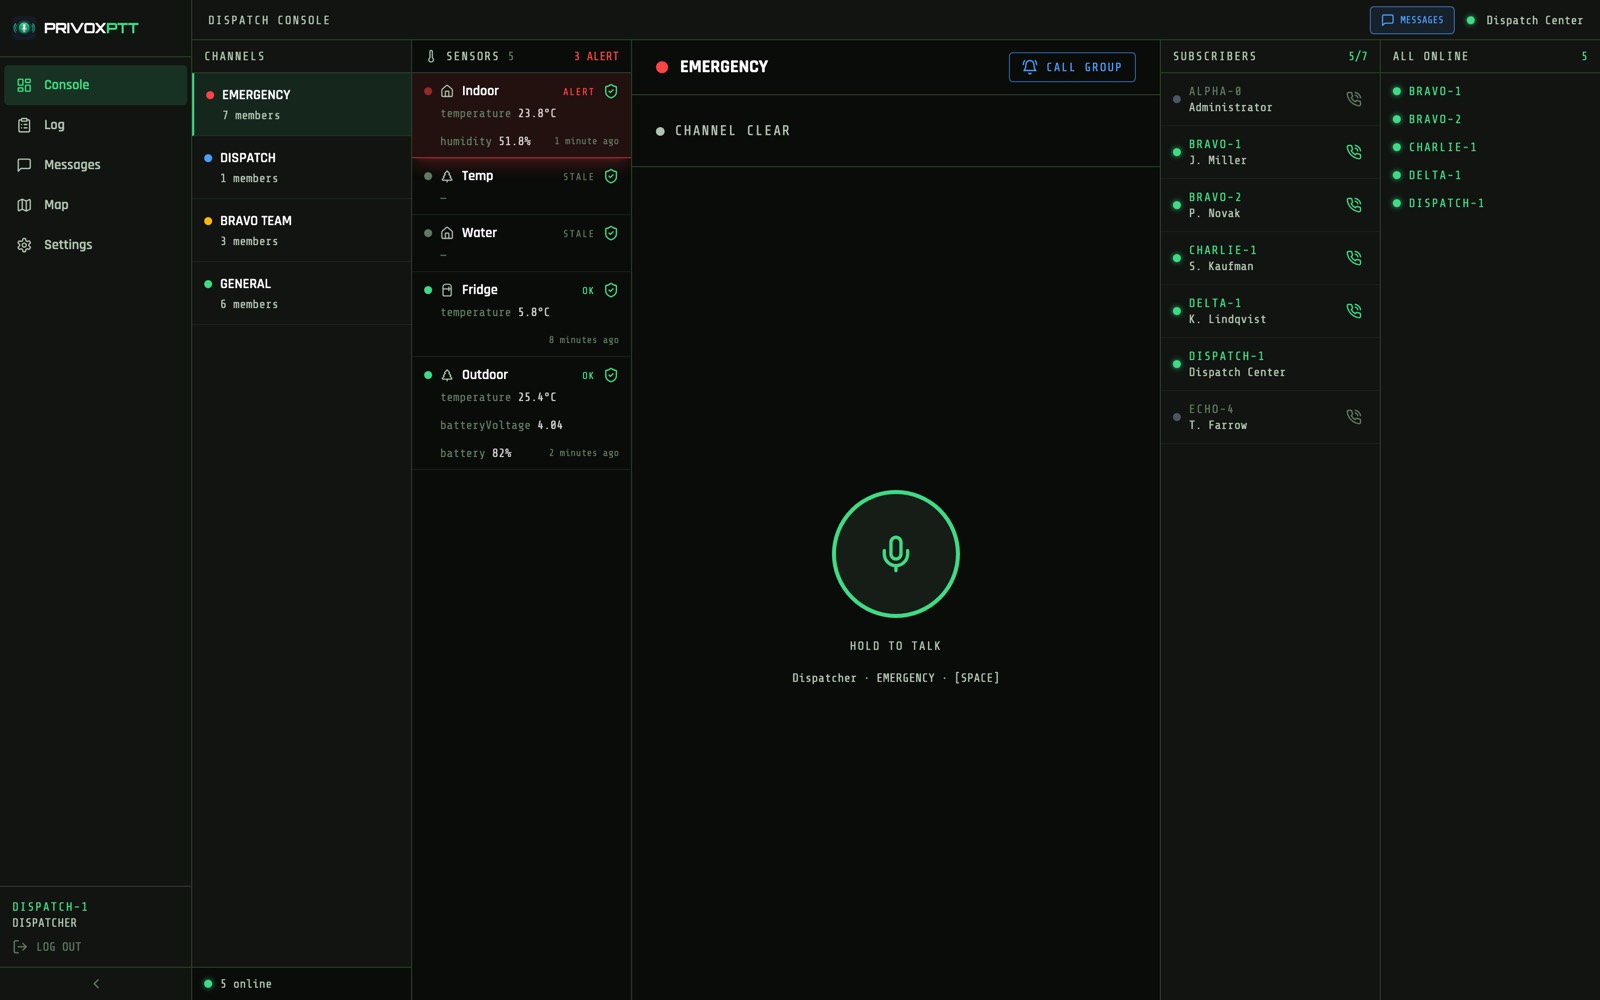Call DELTA-1 K. Lindqvist phone icon
The width and height of the screenshot is (1600, 1000).
(x=1353, y=311)
